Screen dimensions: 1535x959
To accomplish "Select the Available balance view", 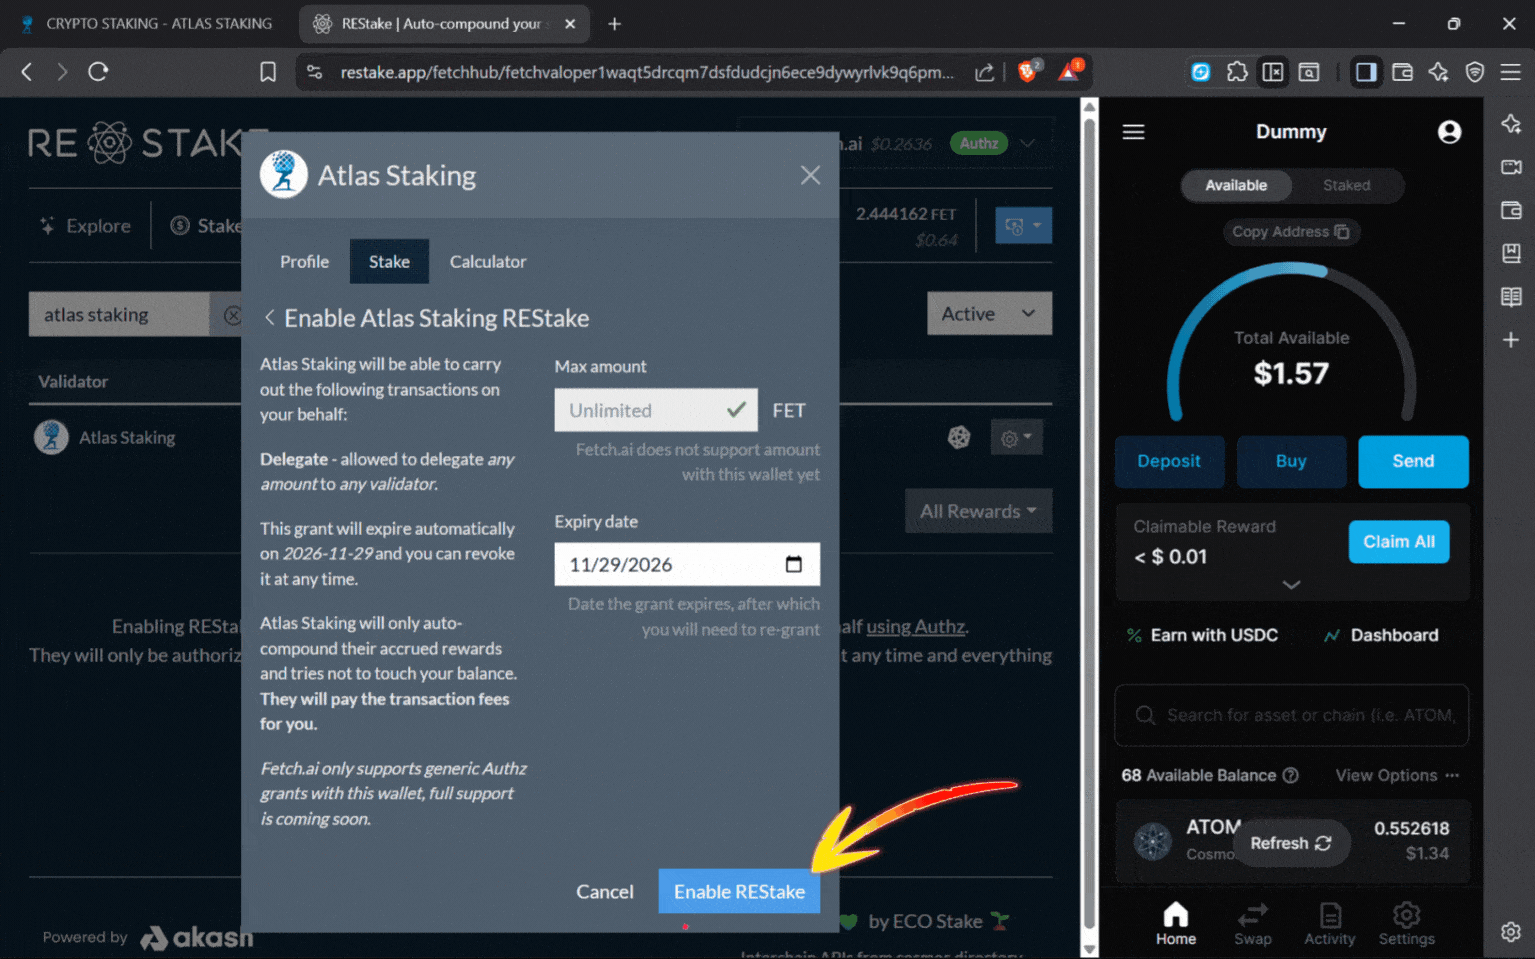I will (x=1236, y=185).
